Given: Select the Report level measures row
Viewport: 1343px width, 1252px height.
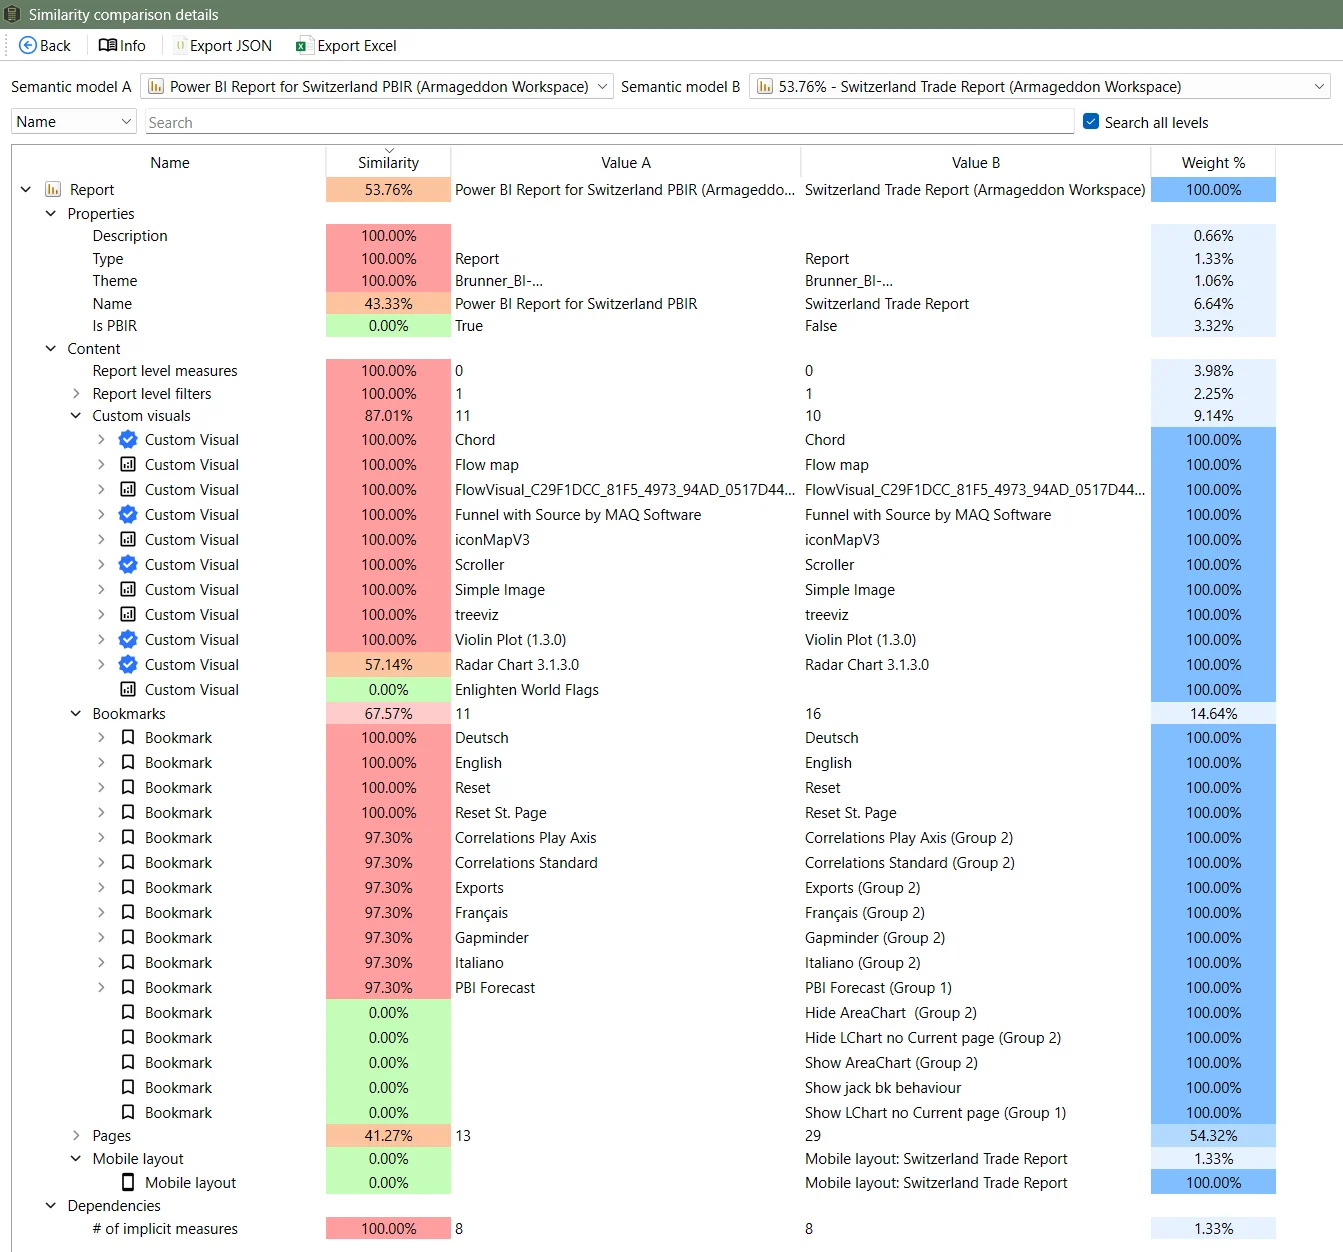Looking at the screenshot, I should tap(643, 370).
